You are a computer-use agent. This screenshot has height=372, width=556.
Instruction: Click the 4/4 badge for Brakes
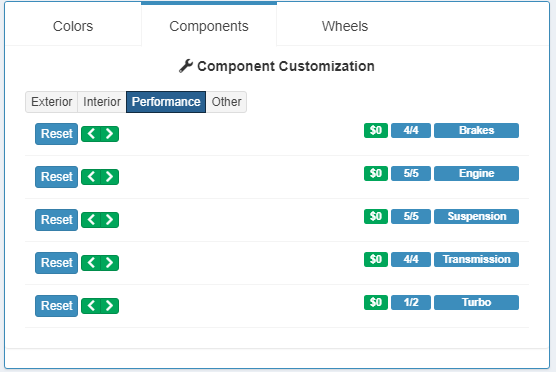pyautogui.click(x=411, y=130)
